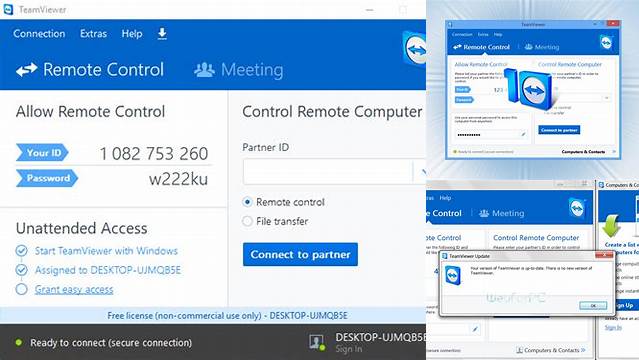Select the Remote Control tab in the top-right window
This screenshot has height=360, width=639.
[481, 47]
